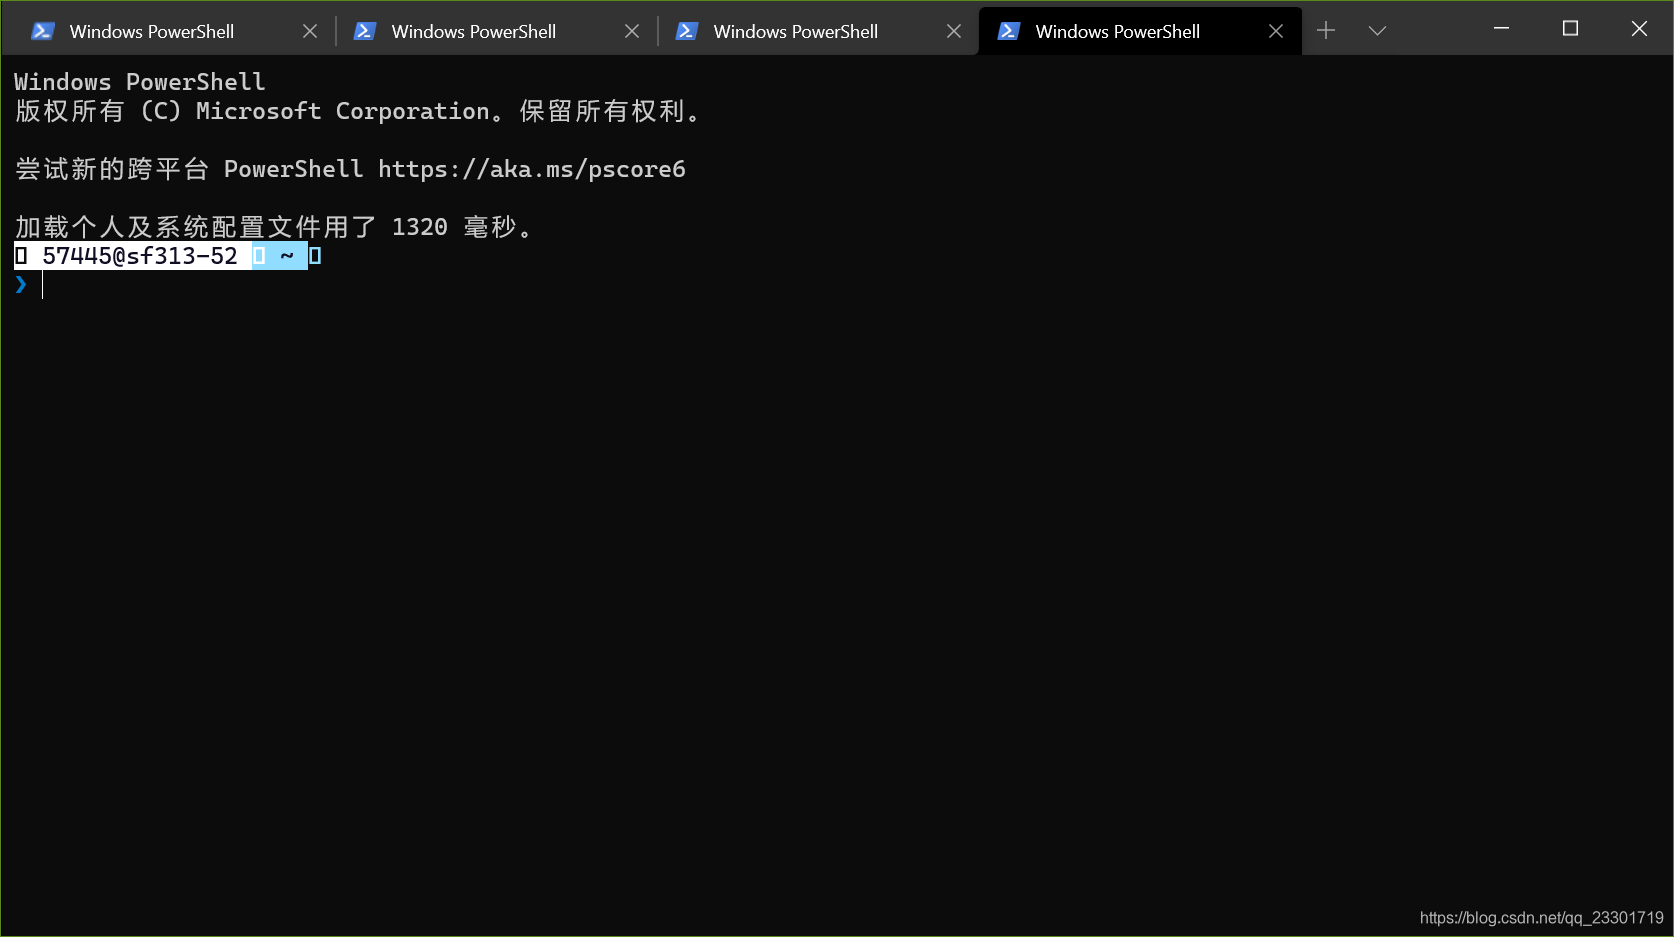Click the 1320 load time value
The image size is (1674, 937).
tap(420, 227)
